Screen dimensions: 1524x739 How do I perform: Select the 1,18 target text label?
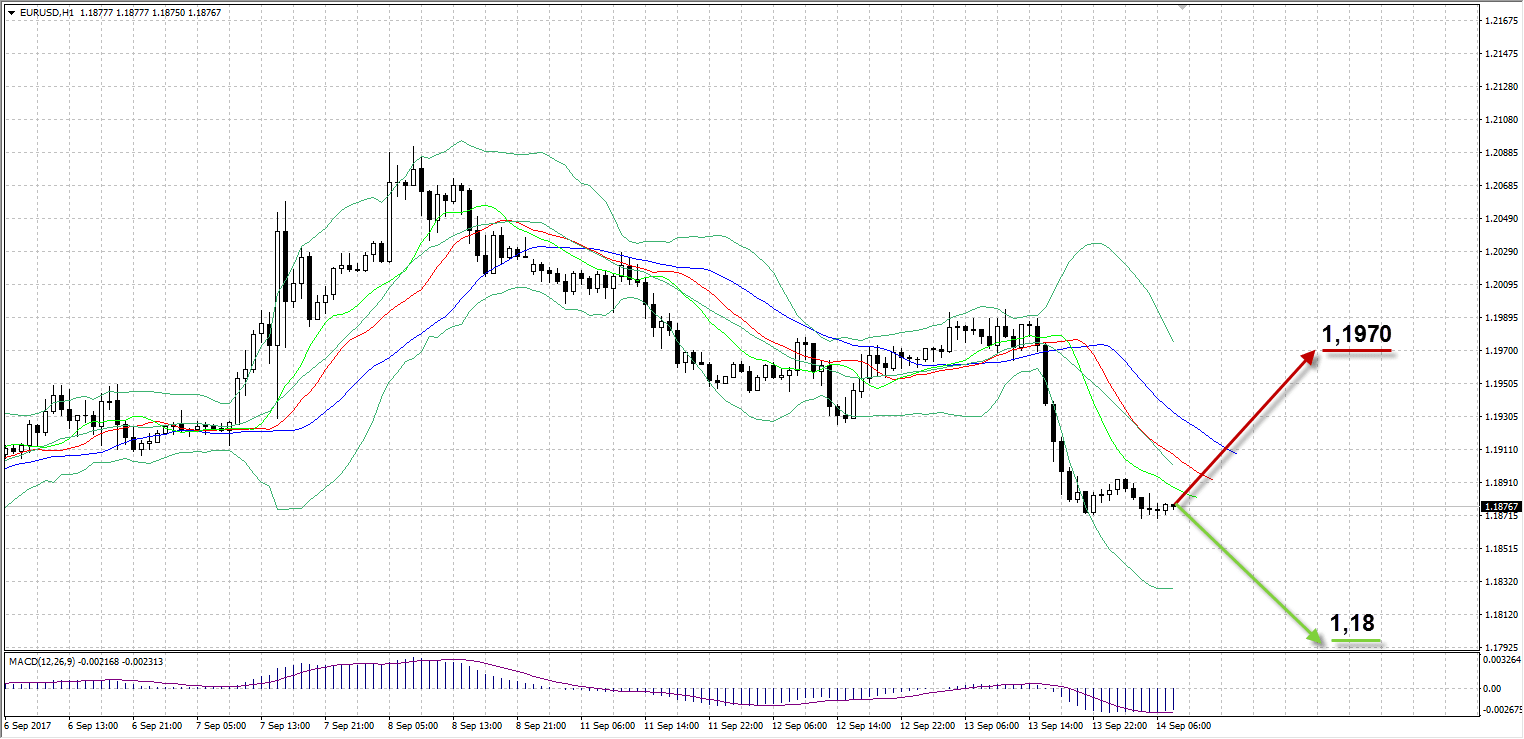tap(1352, 624)
